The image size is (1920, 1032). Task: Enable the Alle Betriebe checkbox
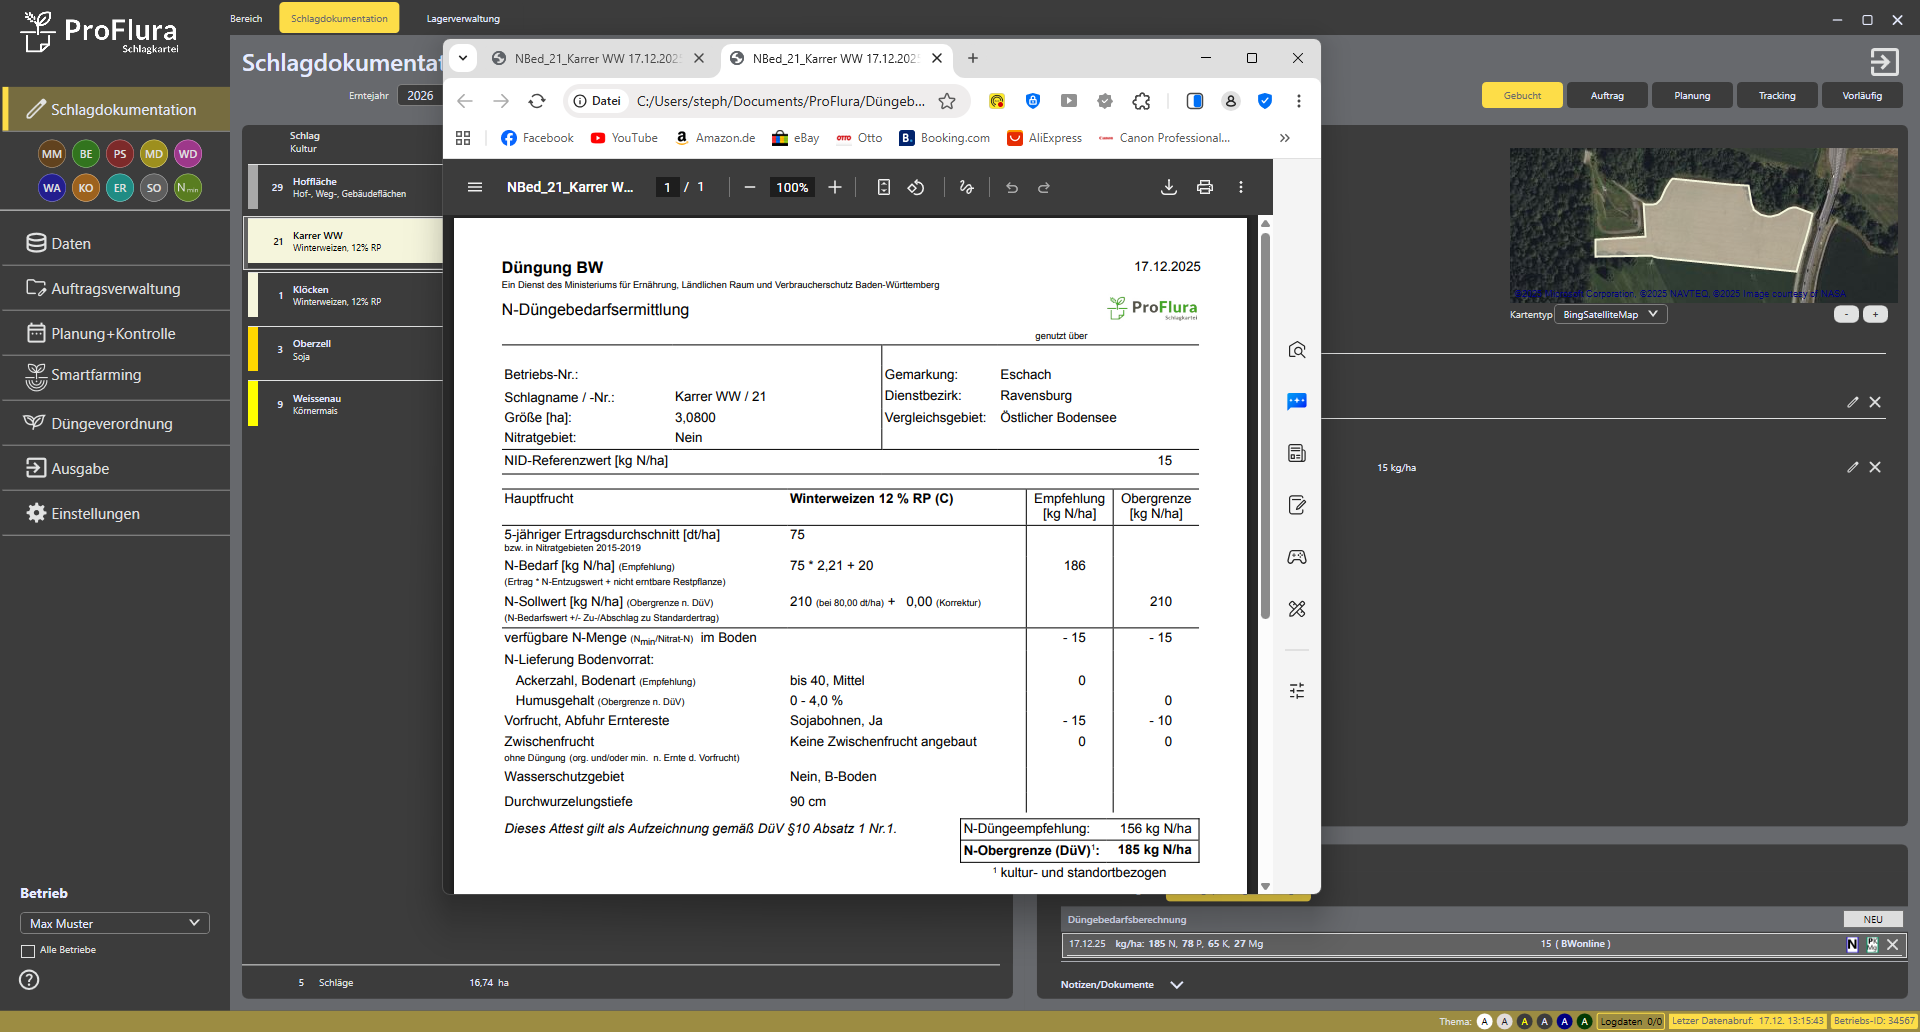(x=28, y=951)
